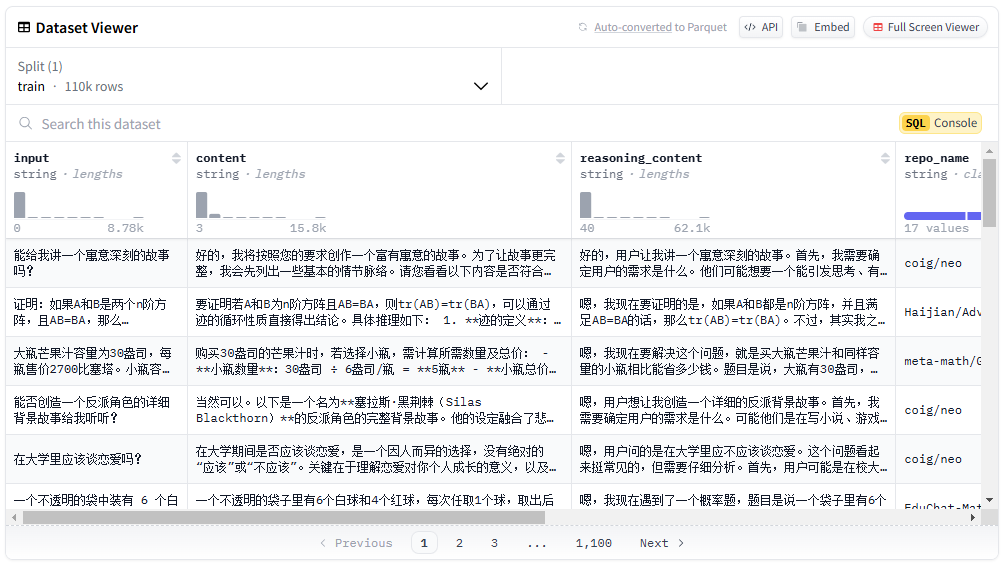The height and width of the screenshot is (565, 1004).
Task: Click the repo_name 17 values bar
Action: point(942,216)
